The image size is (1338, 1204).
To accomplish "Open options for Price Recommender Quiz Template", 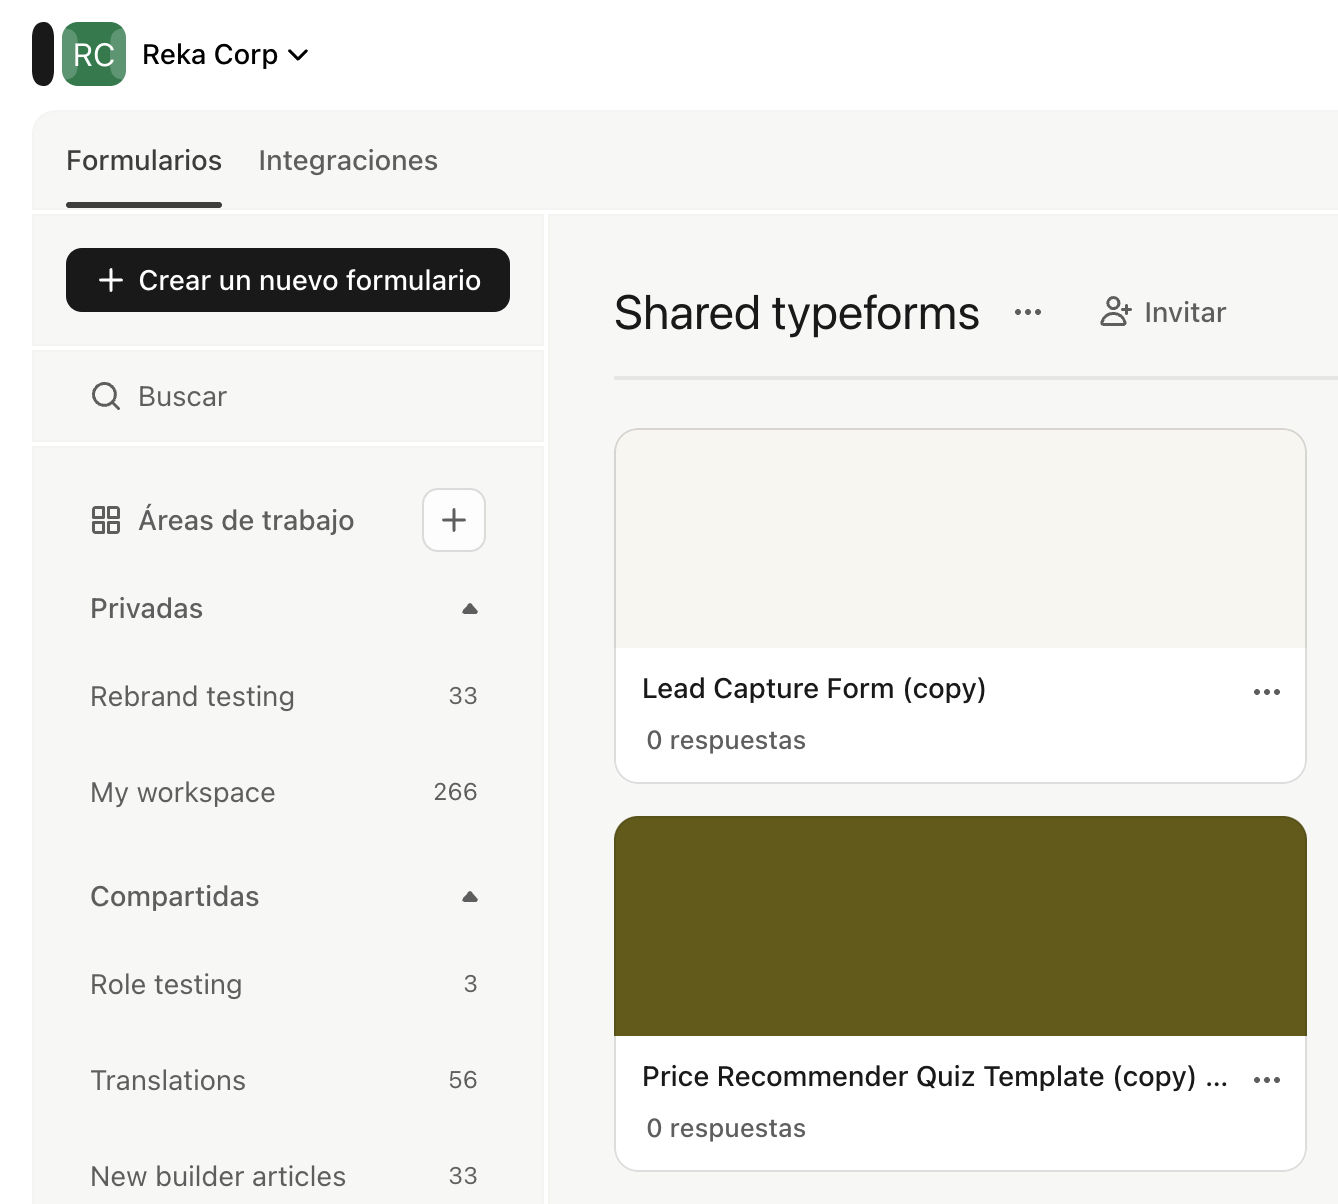I will [1267, 1080].
